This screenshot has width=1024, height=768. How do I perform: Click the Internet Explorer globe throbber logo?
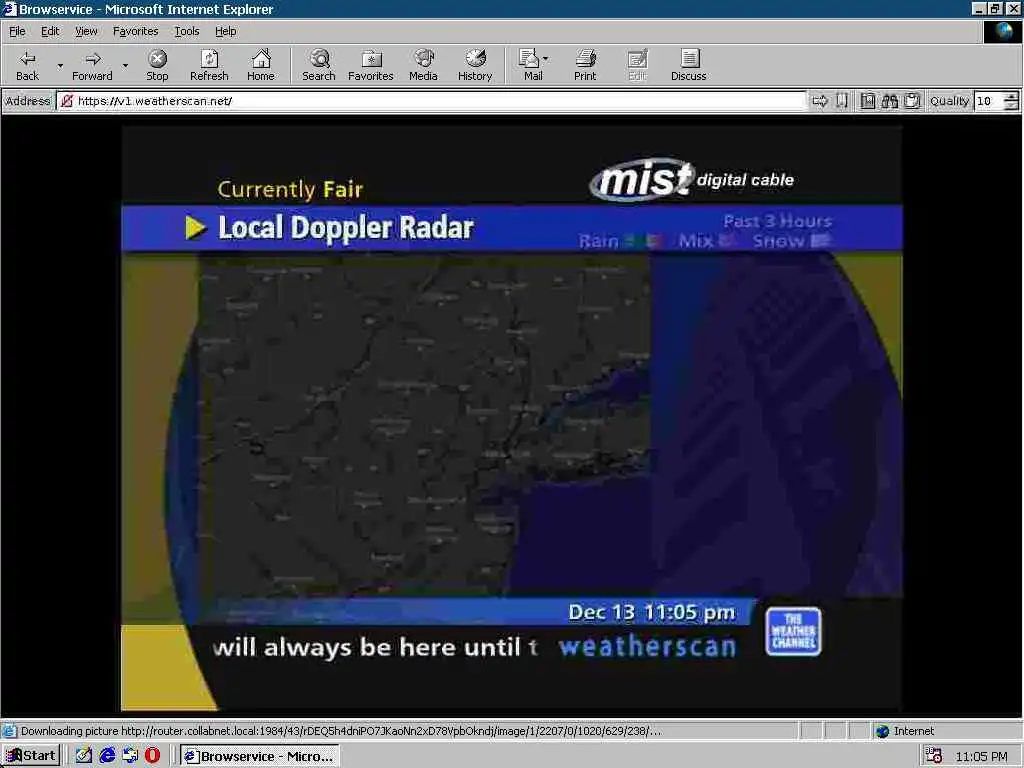pos(1002,31)
